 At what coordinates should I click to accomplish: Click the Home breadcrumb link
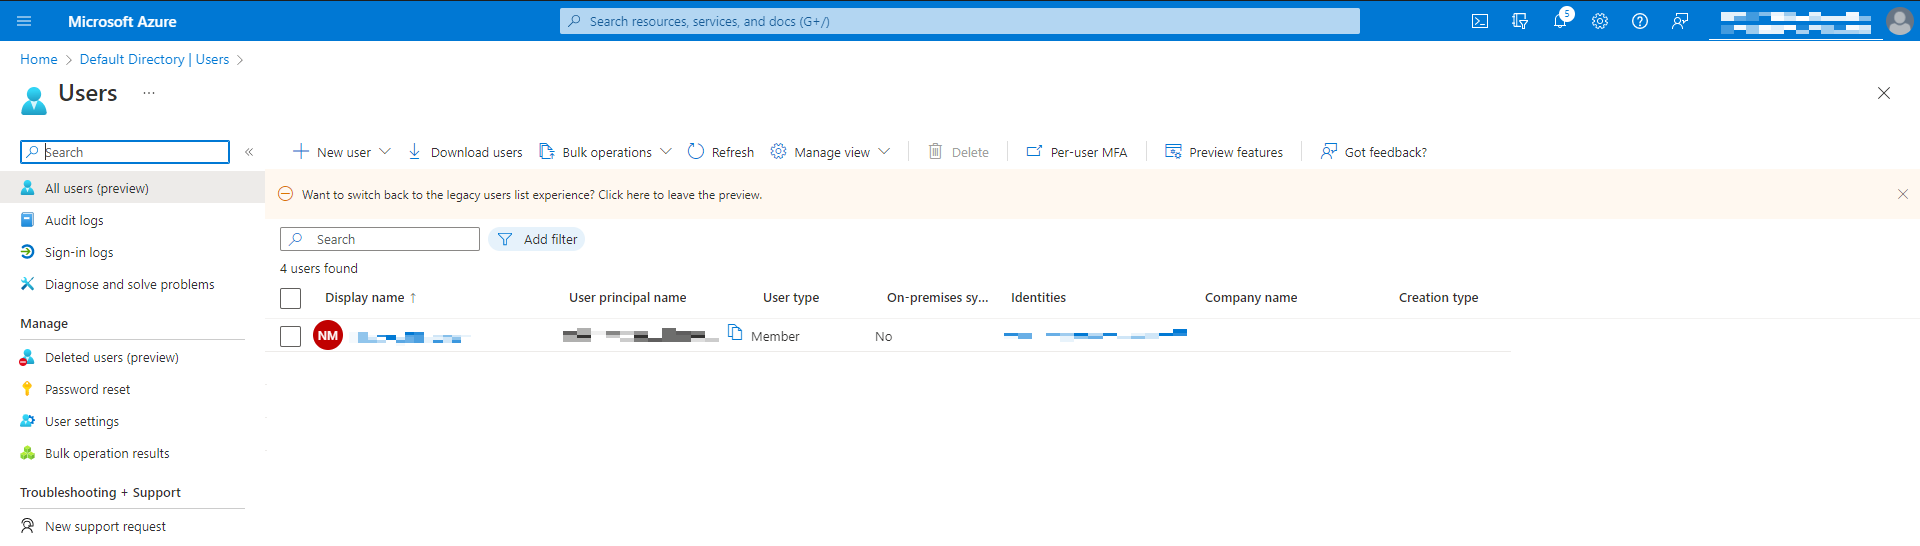39,59
